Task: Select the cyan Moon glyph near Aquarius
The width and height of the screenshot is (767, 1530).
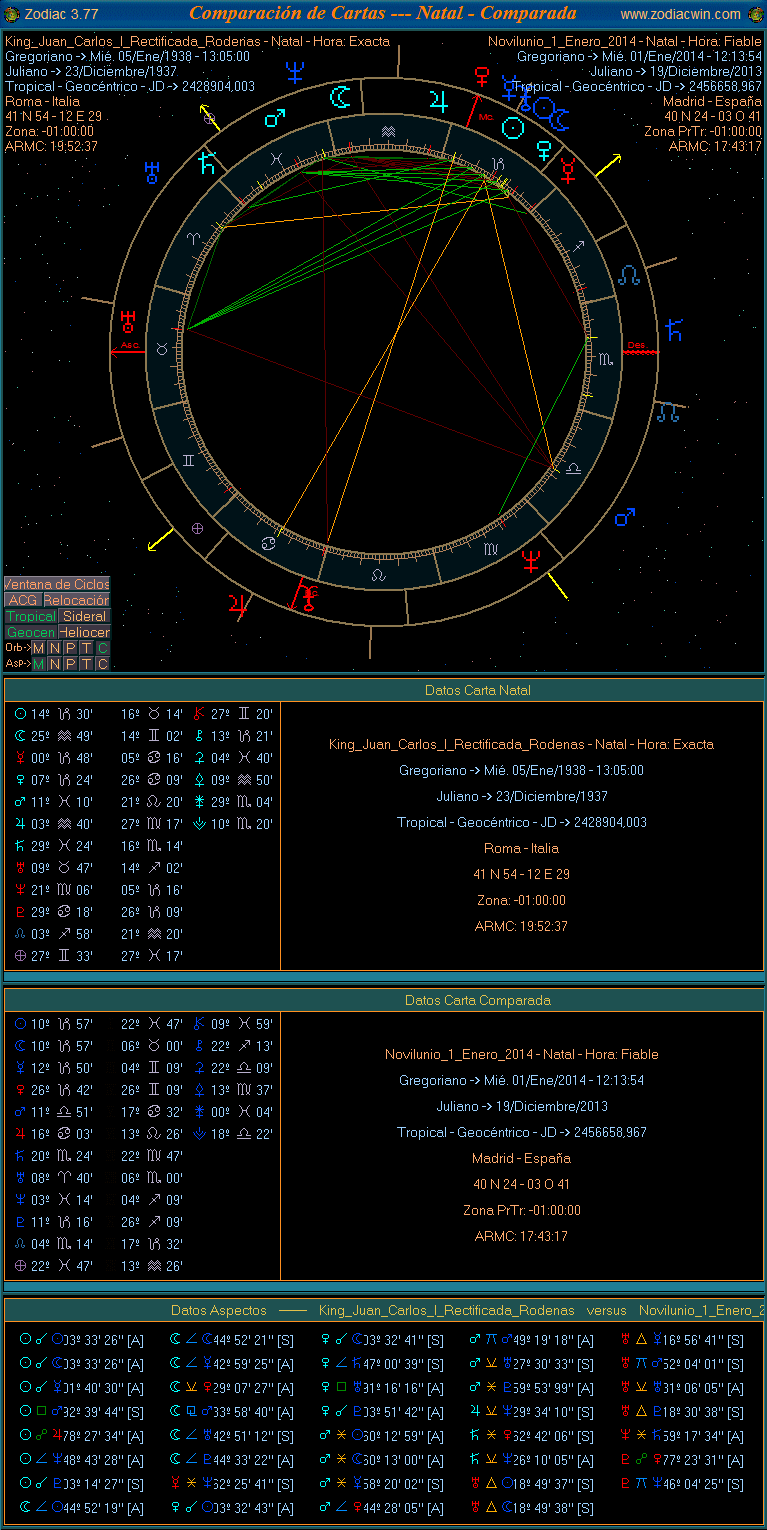Action: pos(342,97)
